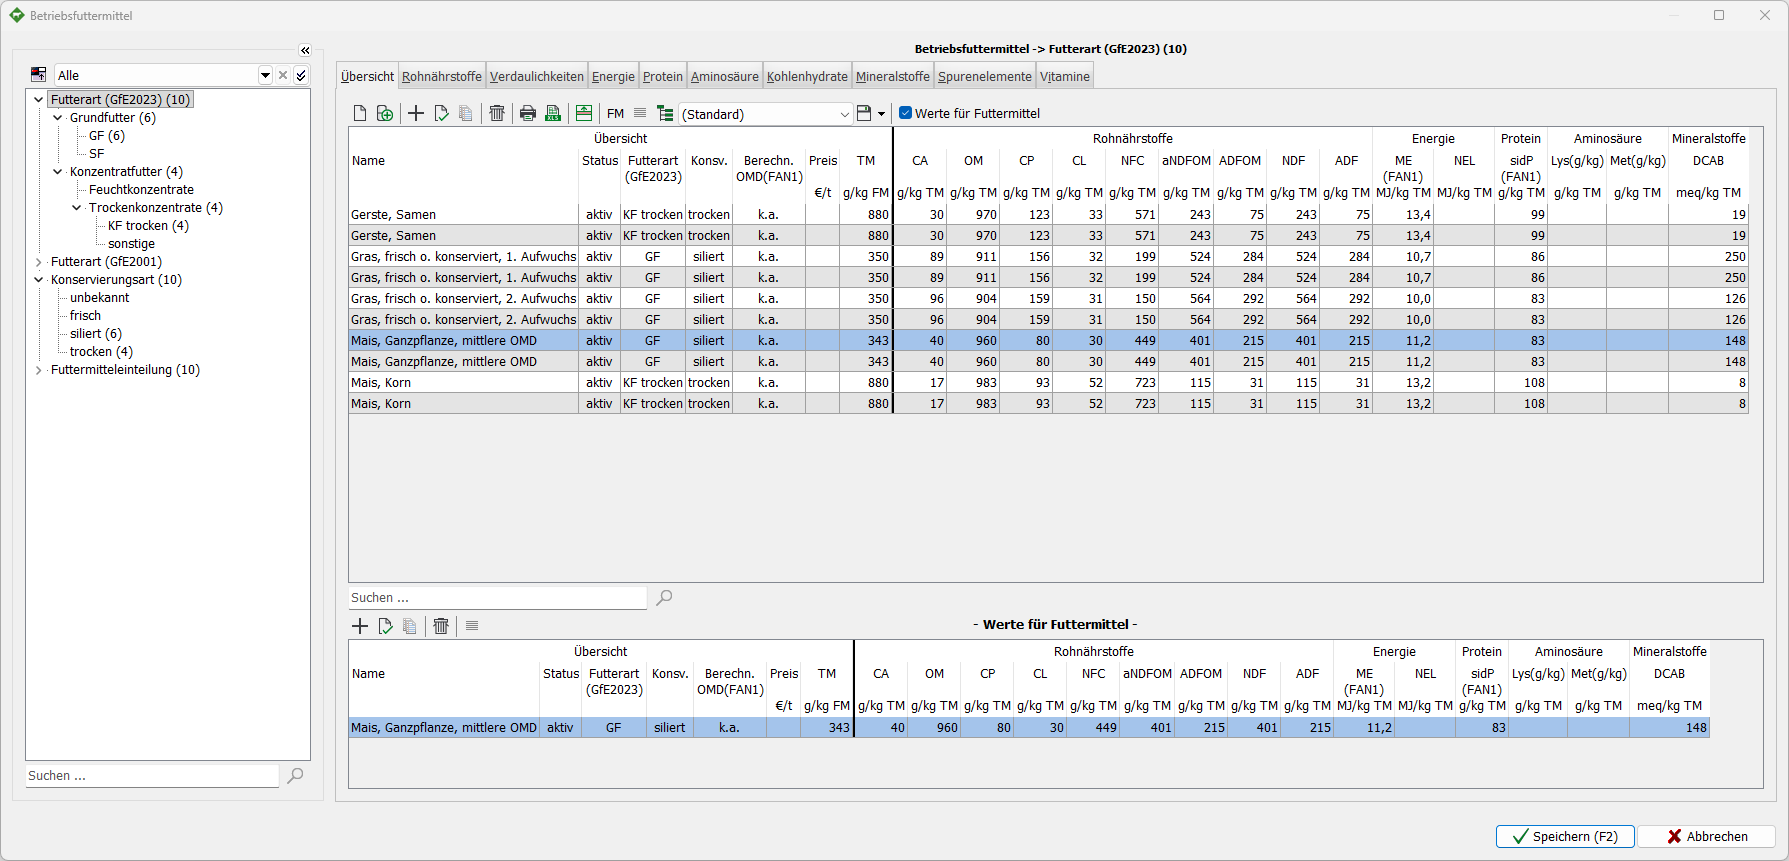Click the FM toolbar button

coord(616,114)
